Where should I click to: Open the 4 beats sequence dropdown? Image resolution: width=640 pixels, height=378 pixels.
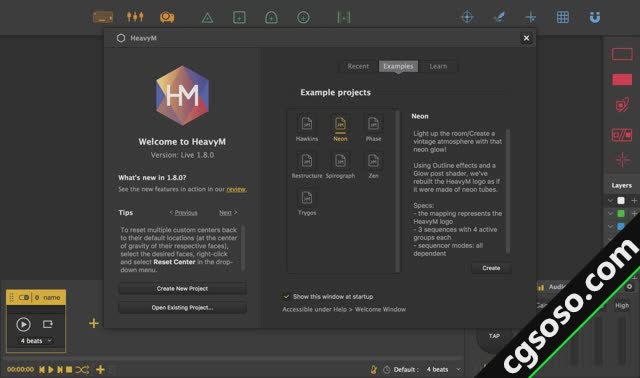click(36, 341)
